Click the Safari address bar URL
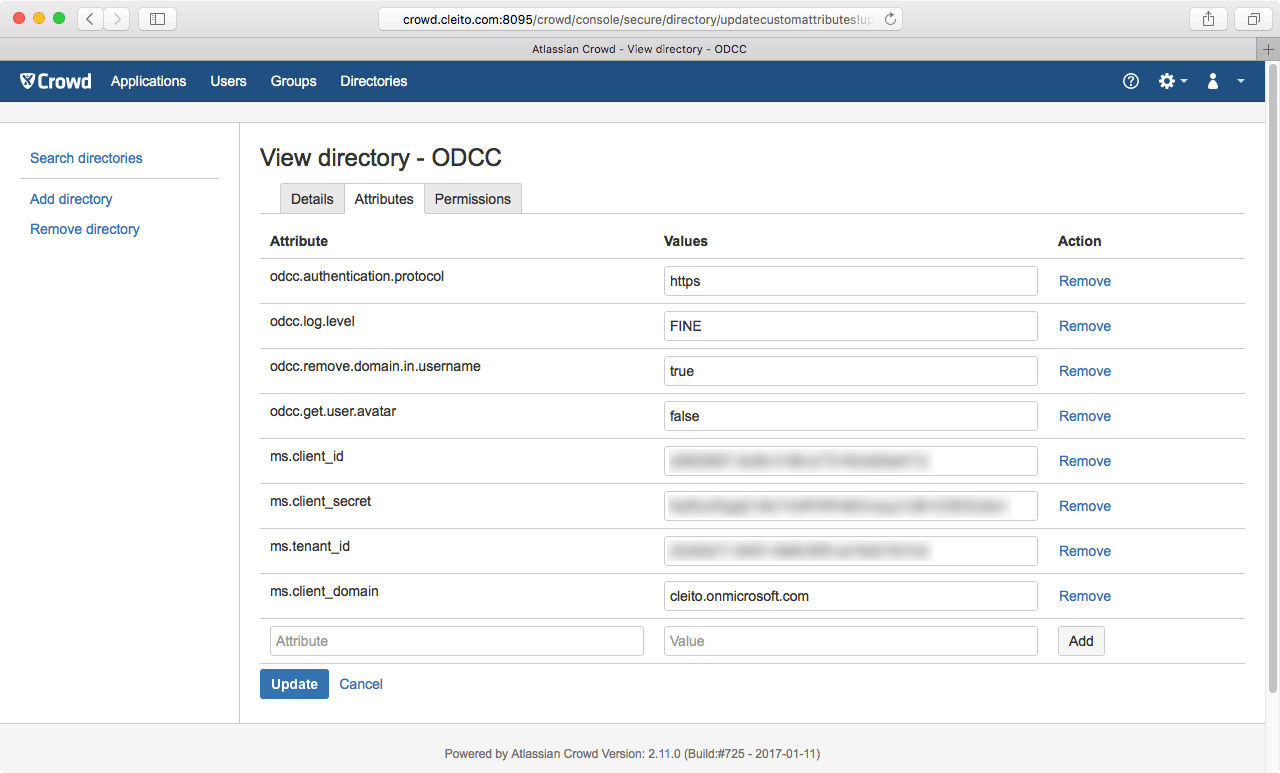The image size is (1280, 773). [638, 19]
